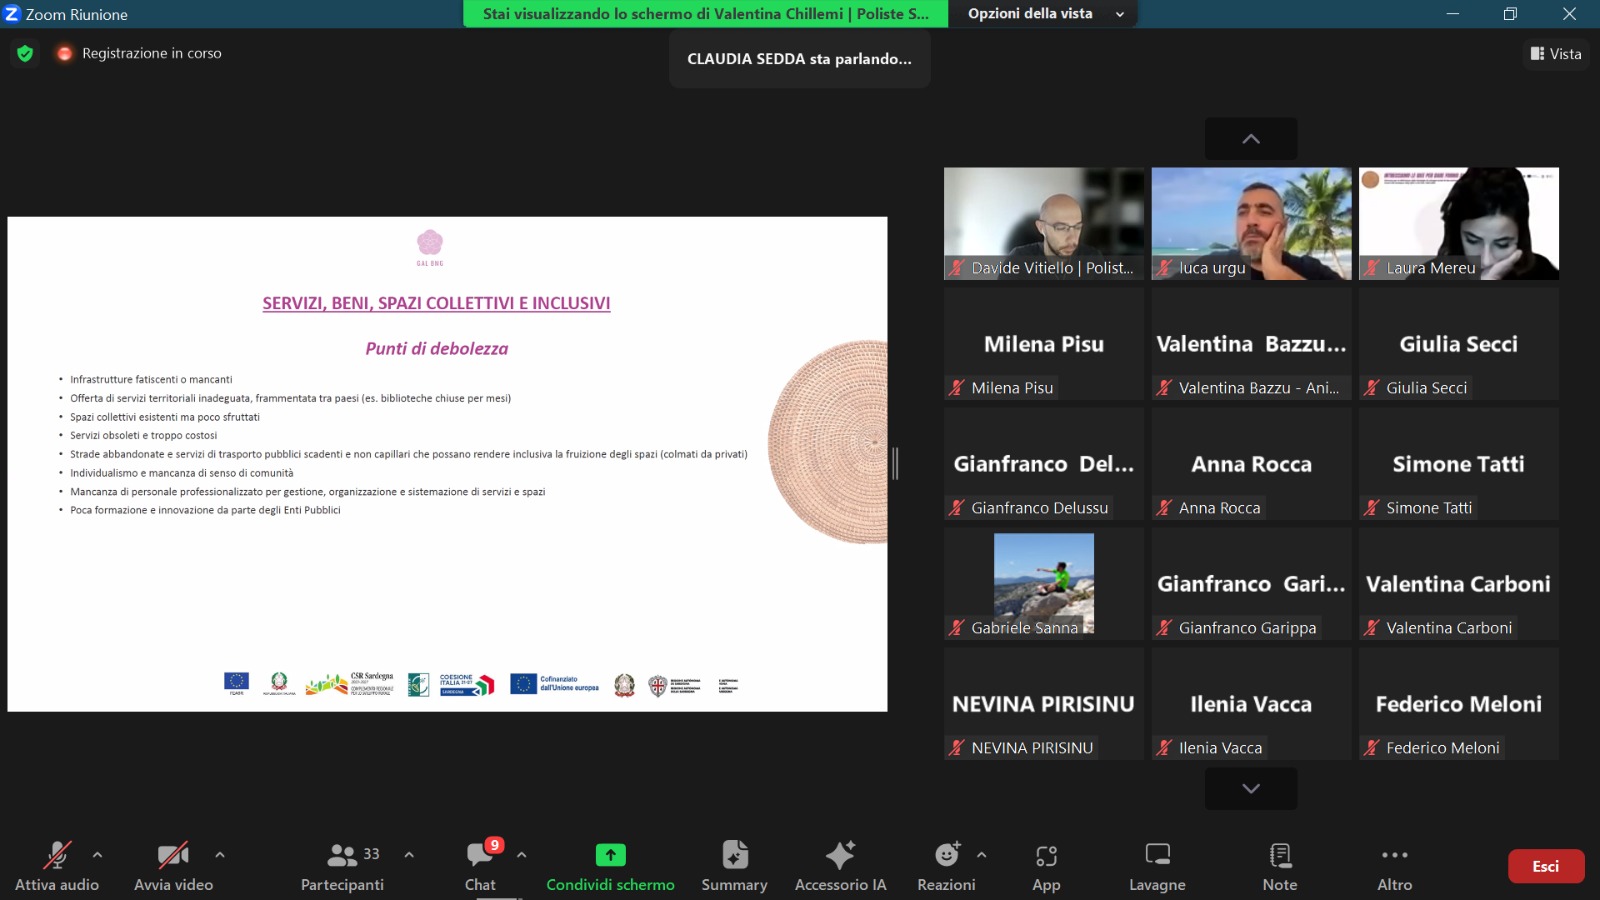1600x900 pixels.
Task: Start sharing with Condividi schermo
Action: [610, 866]
